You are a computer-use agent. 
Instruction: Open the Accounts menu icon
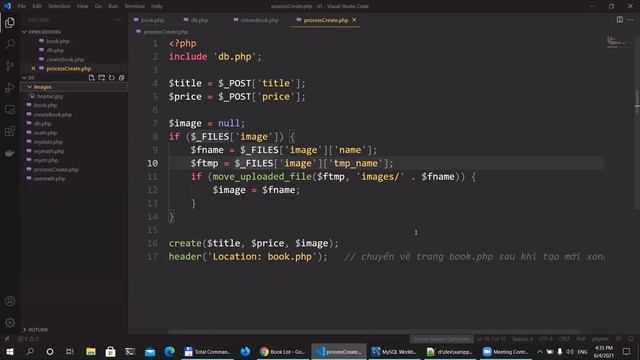pyautogui.click(x=10, y=301)
